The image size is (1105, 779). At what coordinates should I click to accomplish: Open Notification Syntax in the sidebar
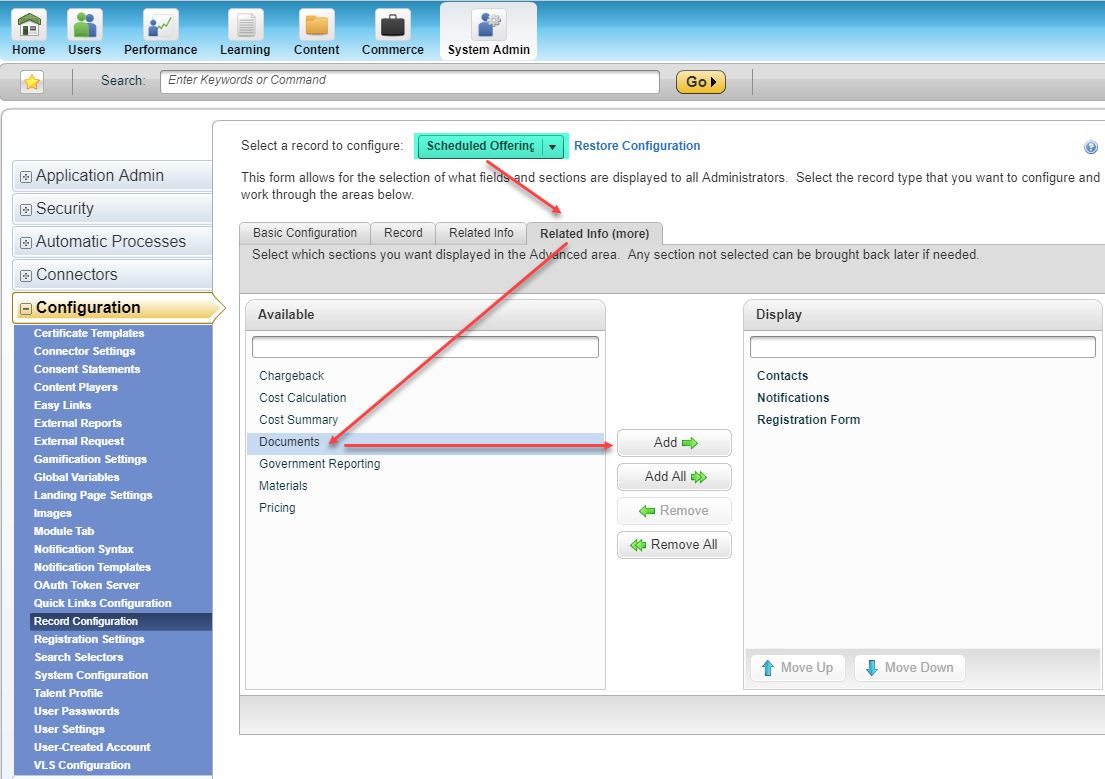coord(83,548)
